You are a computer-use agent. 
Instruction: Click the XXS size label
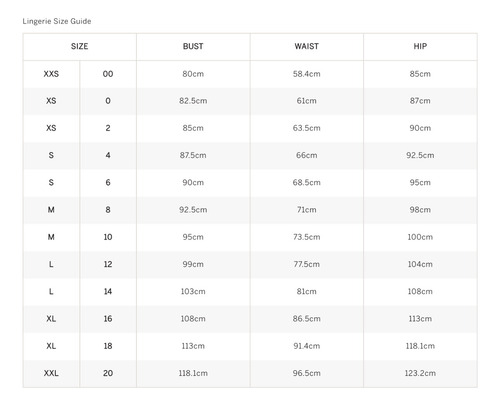(51, 74)
